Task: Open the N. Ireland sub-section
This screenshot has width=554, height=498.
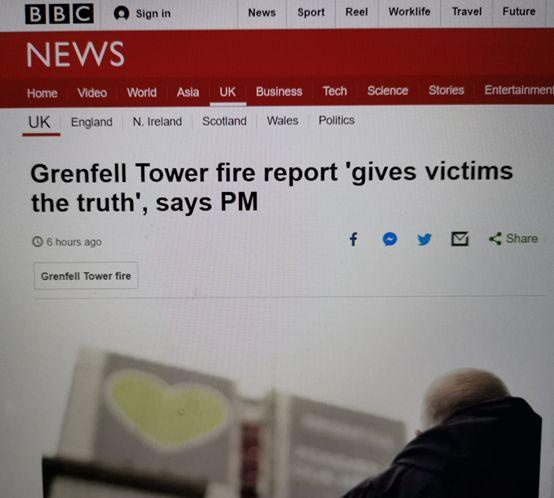Action: [157, 121]
